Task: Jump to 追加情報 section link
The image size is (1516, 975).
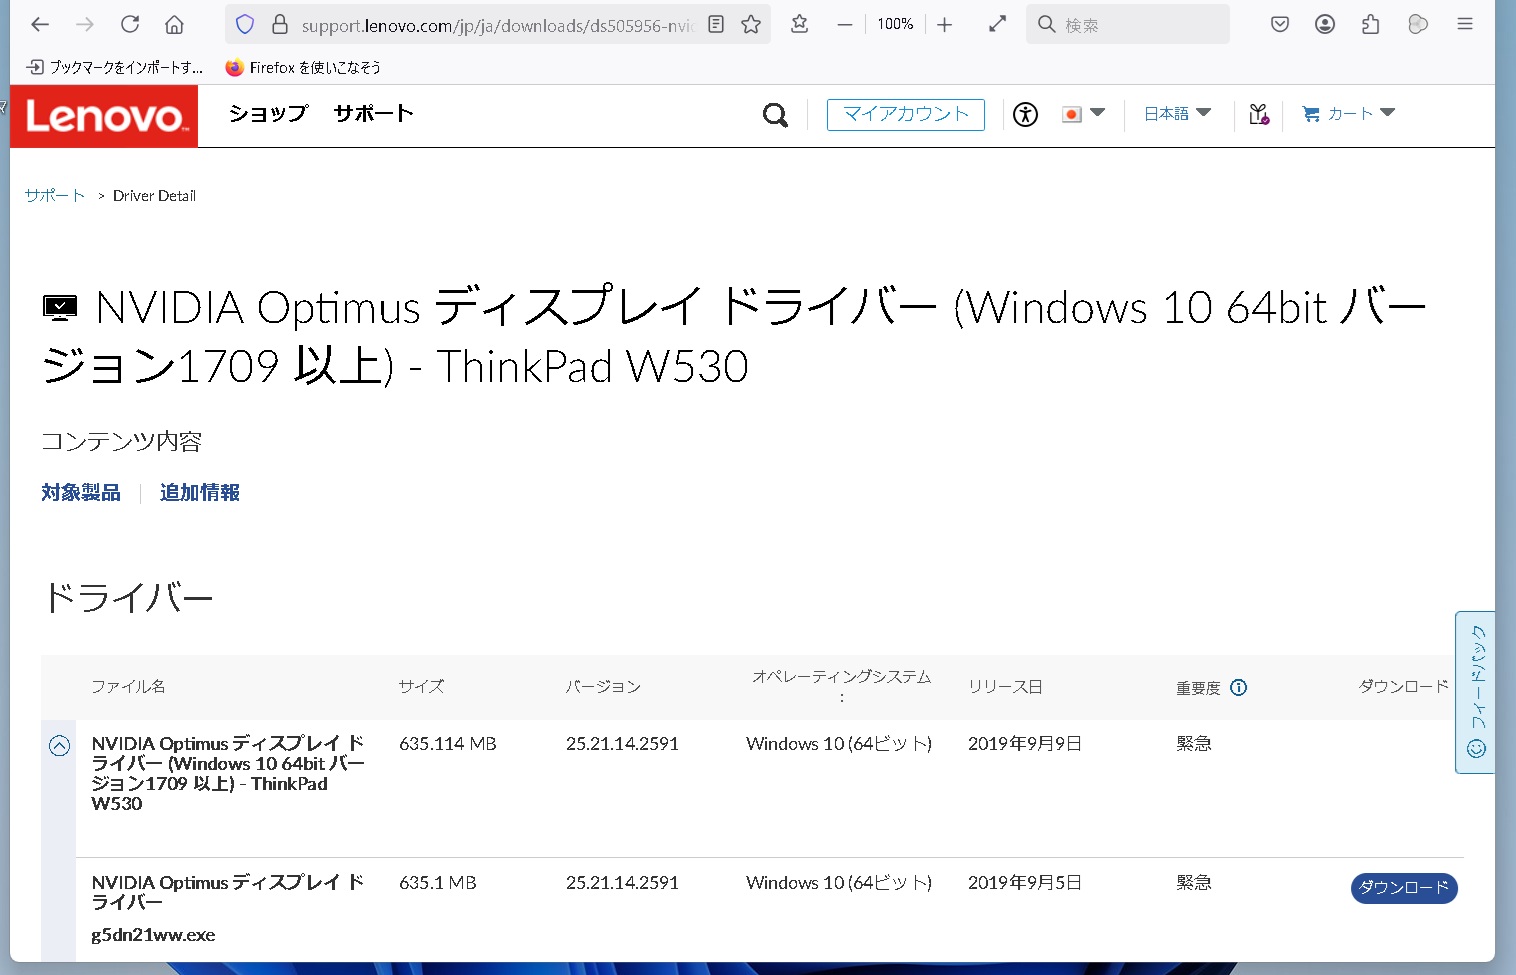Action: tap(200, 492)
